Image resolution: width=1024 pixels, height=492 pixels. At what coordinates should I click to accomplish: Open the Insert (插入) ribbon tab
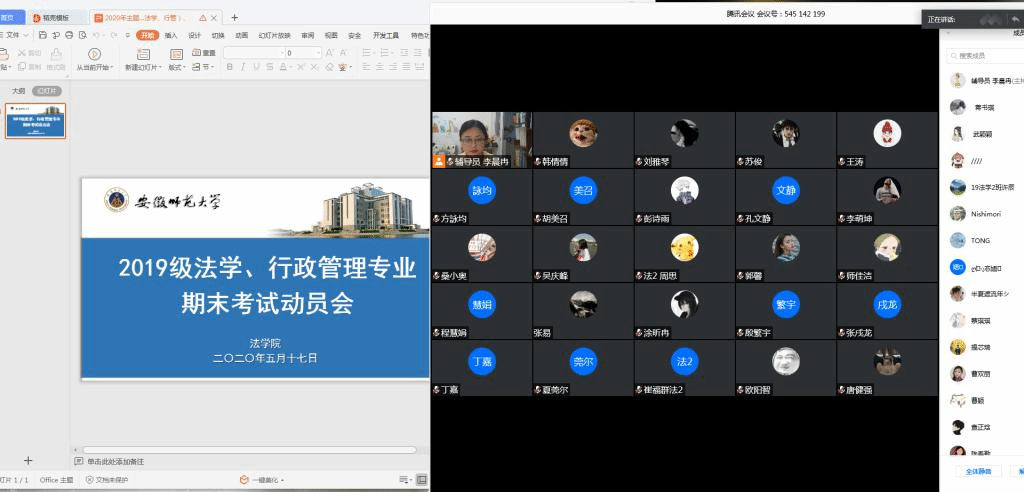(x=171, y=35)
